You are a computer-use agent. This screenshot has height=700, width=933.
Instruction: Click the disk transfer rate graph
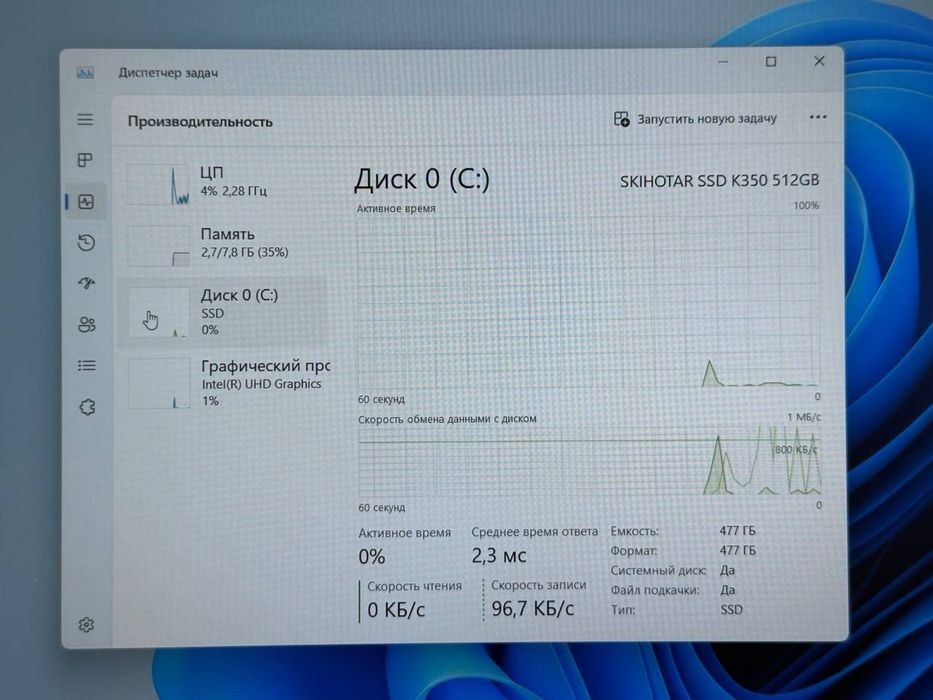click(590, 461)
